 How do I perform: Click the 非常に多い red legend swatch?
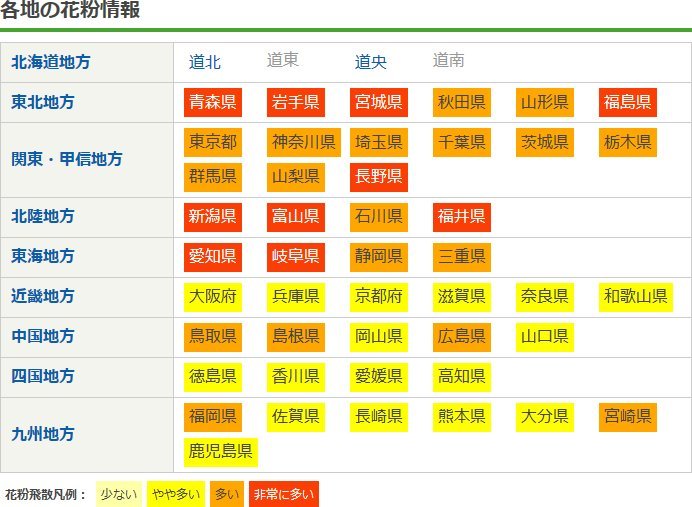283,494
